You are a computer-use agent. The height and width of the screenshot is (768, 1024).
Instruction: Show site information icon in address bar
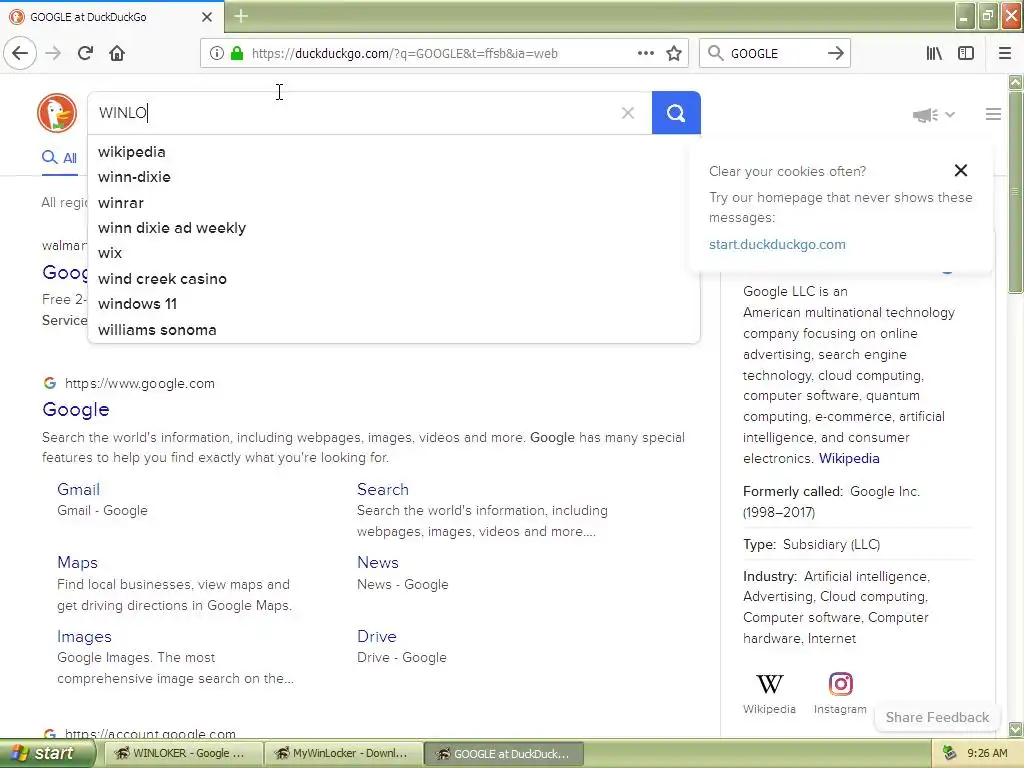217,54
